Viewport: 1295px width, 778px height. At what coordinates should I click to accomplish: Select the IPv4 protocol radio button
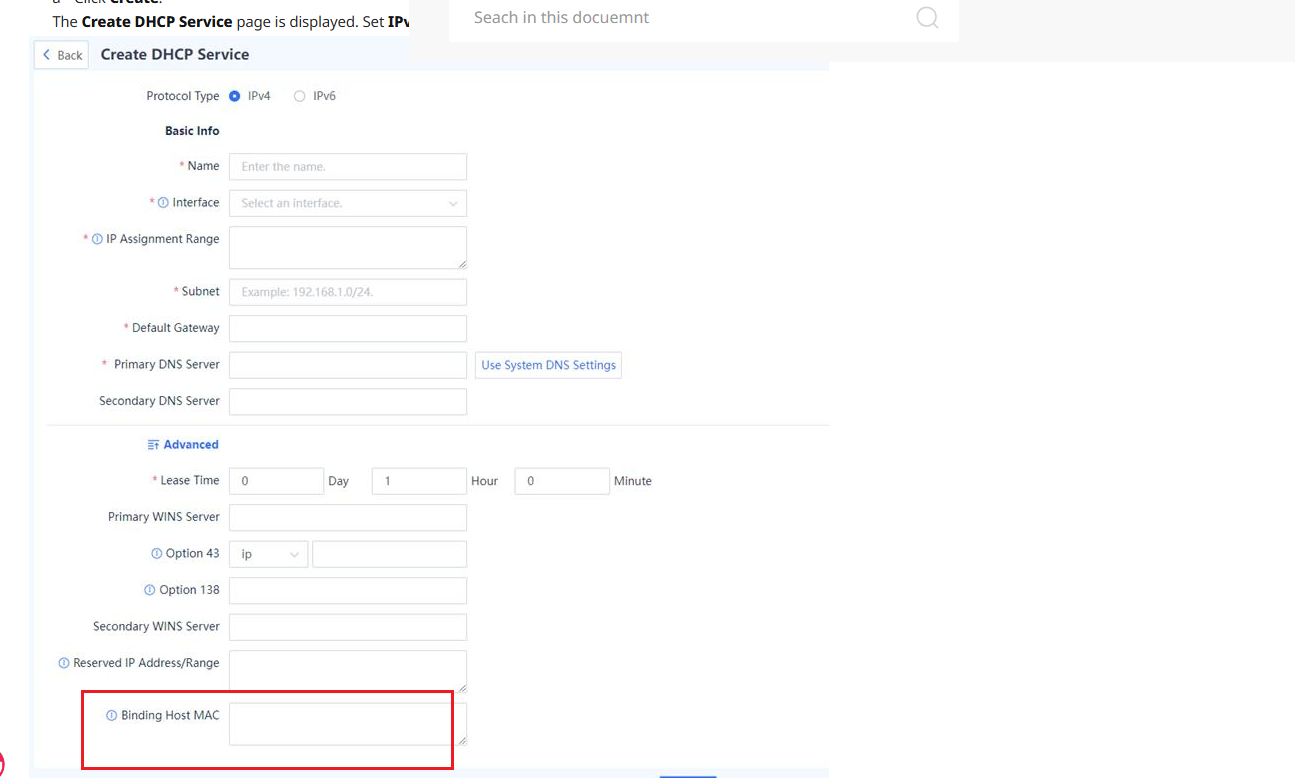pyautogui.click(x=235, y=96)
